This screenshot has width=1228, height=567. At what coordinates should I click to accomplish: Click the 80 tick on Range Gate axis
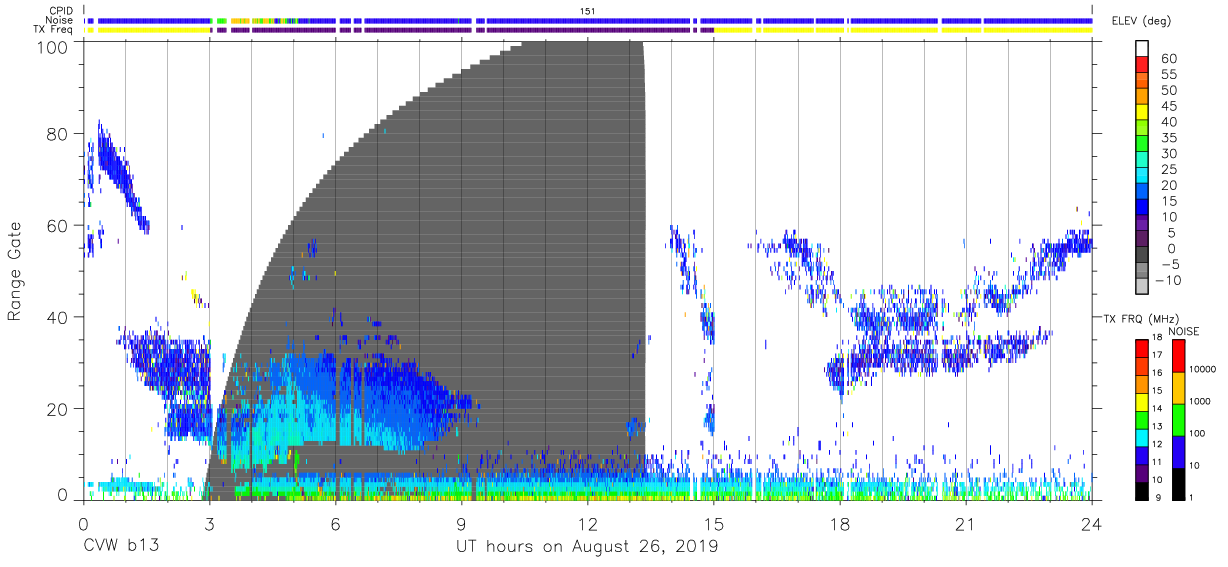57,133
